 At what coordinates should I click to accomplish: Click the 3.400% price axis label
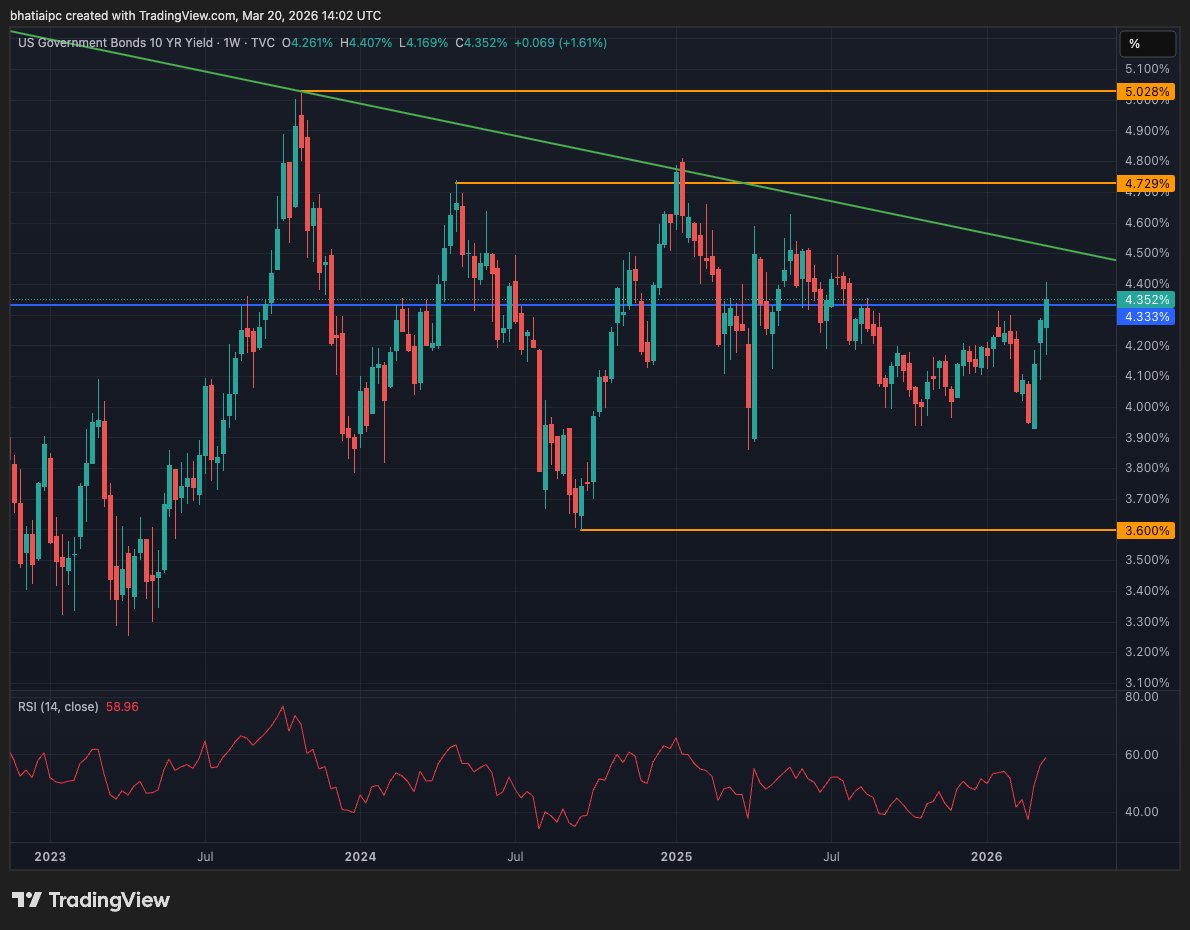pos(1147,591)
